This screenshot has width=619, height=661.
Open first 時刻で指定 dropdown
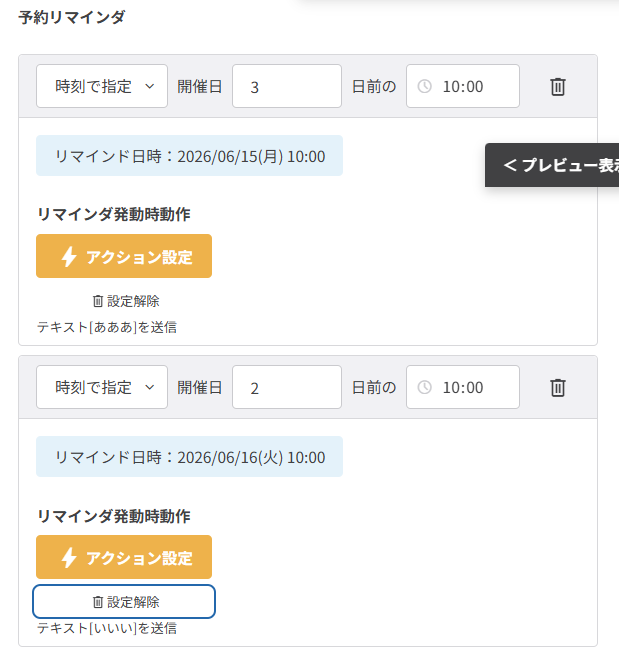pos(101,86)
